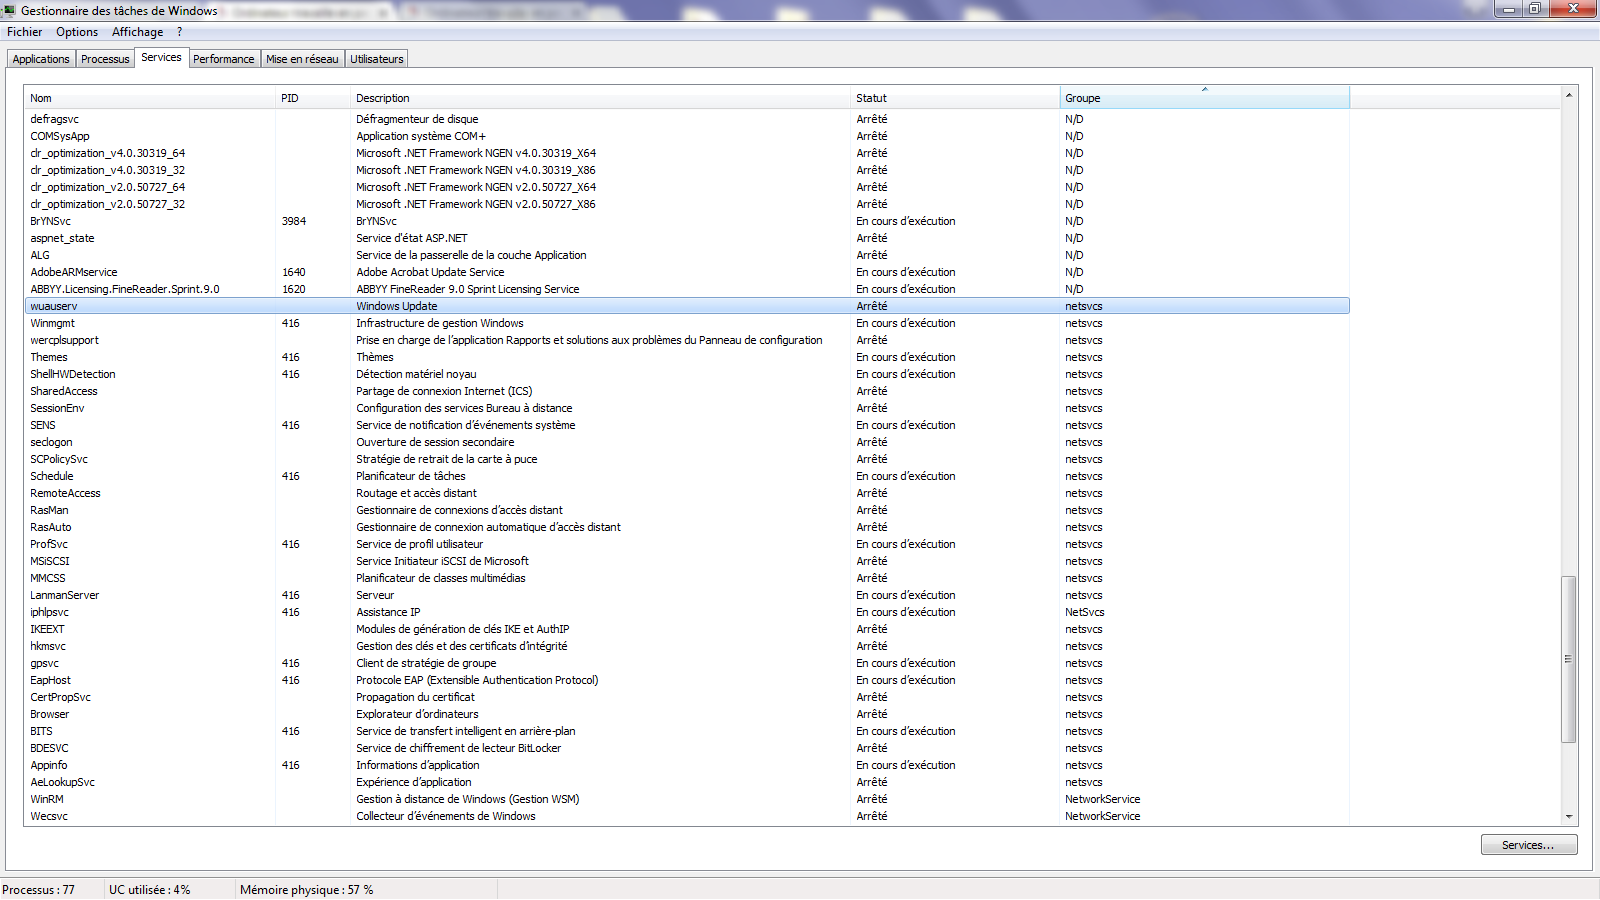Select the BDESVC service

click(687, 748)
